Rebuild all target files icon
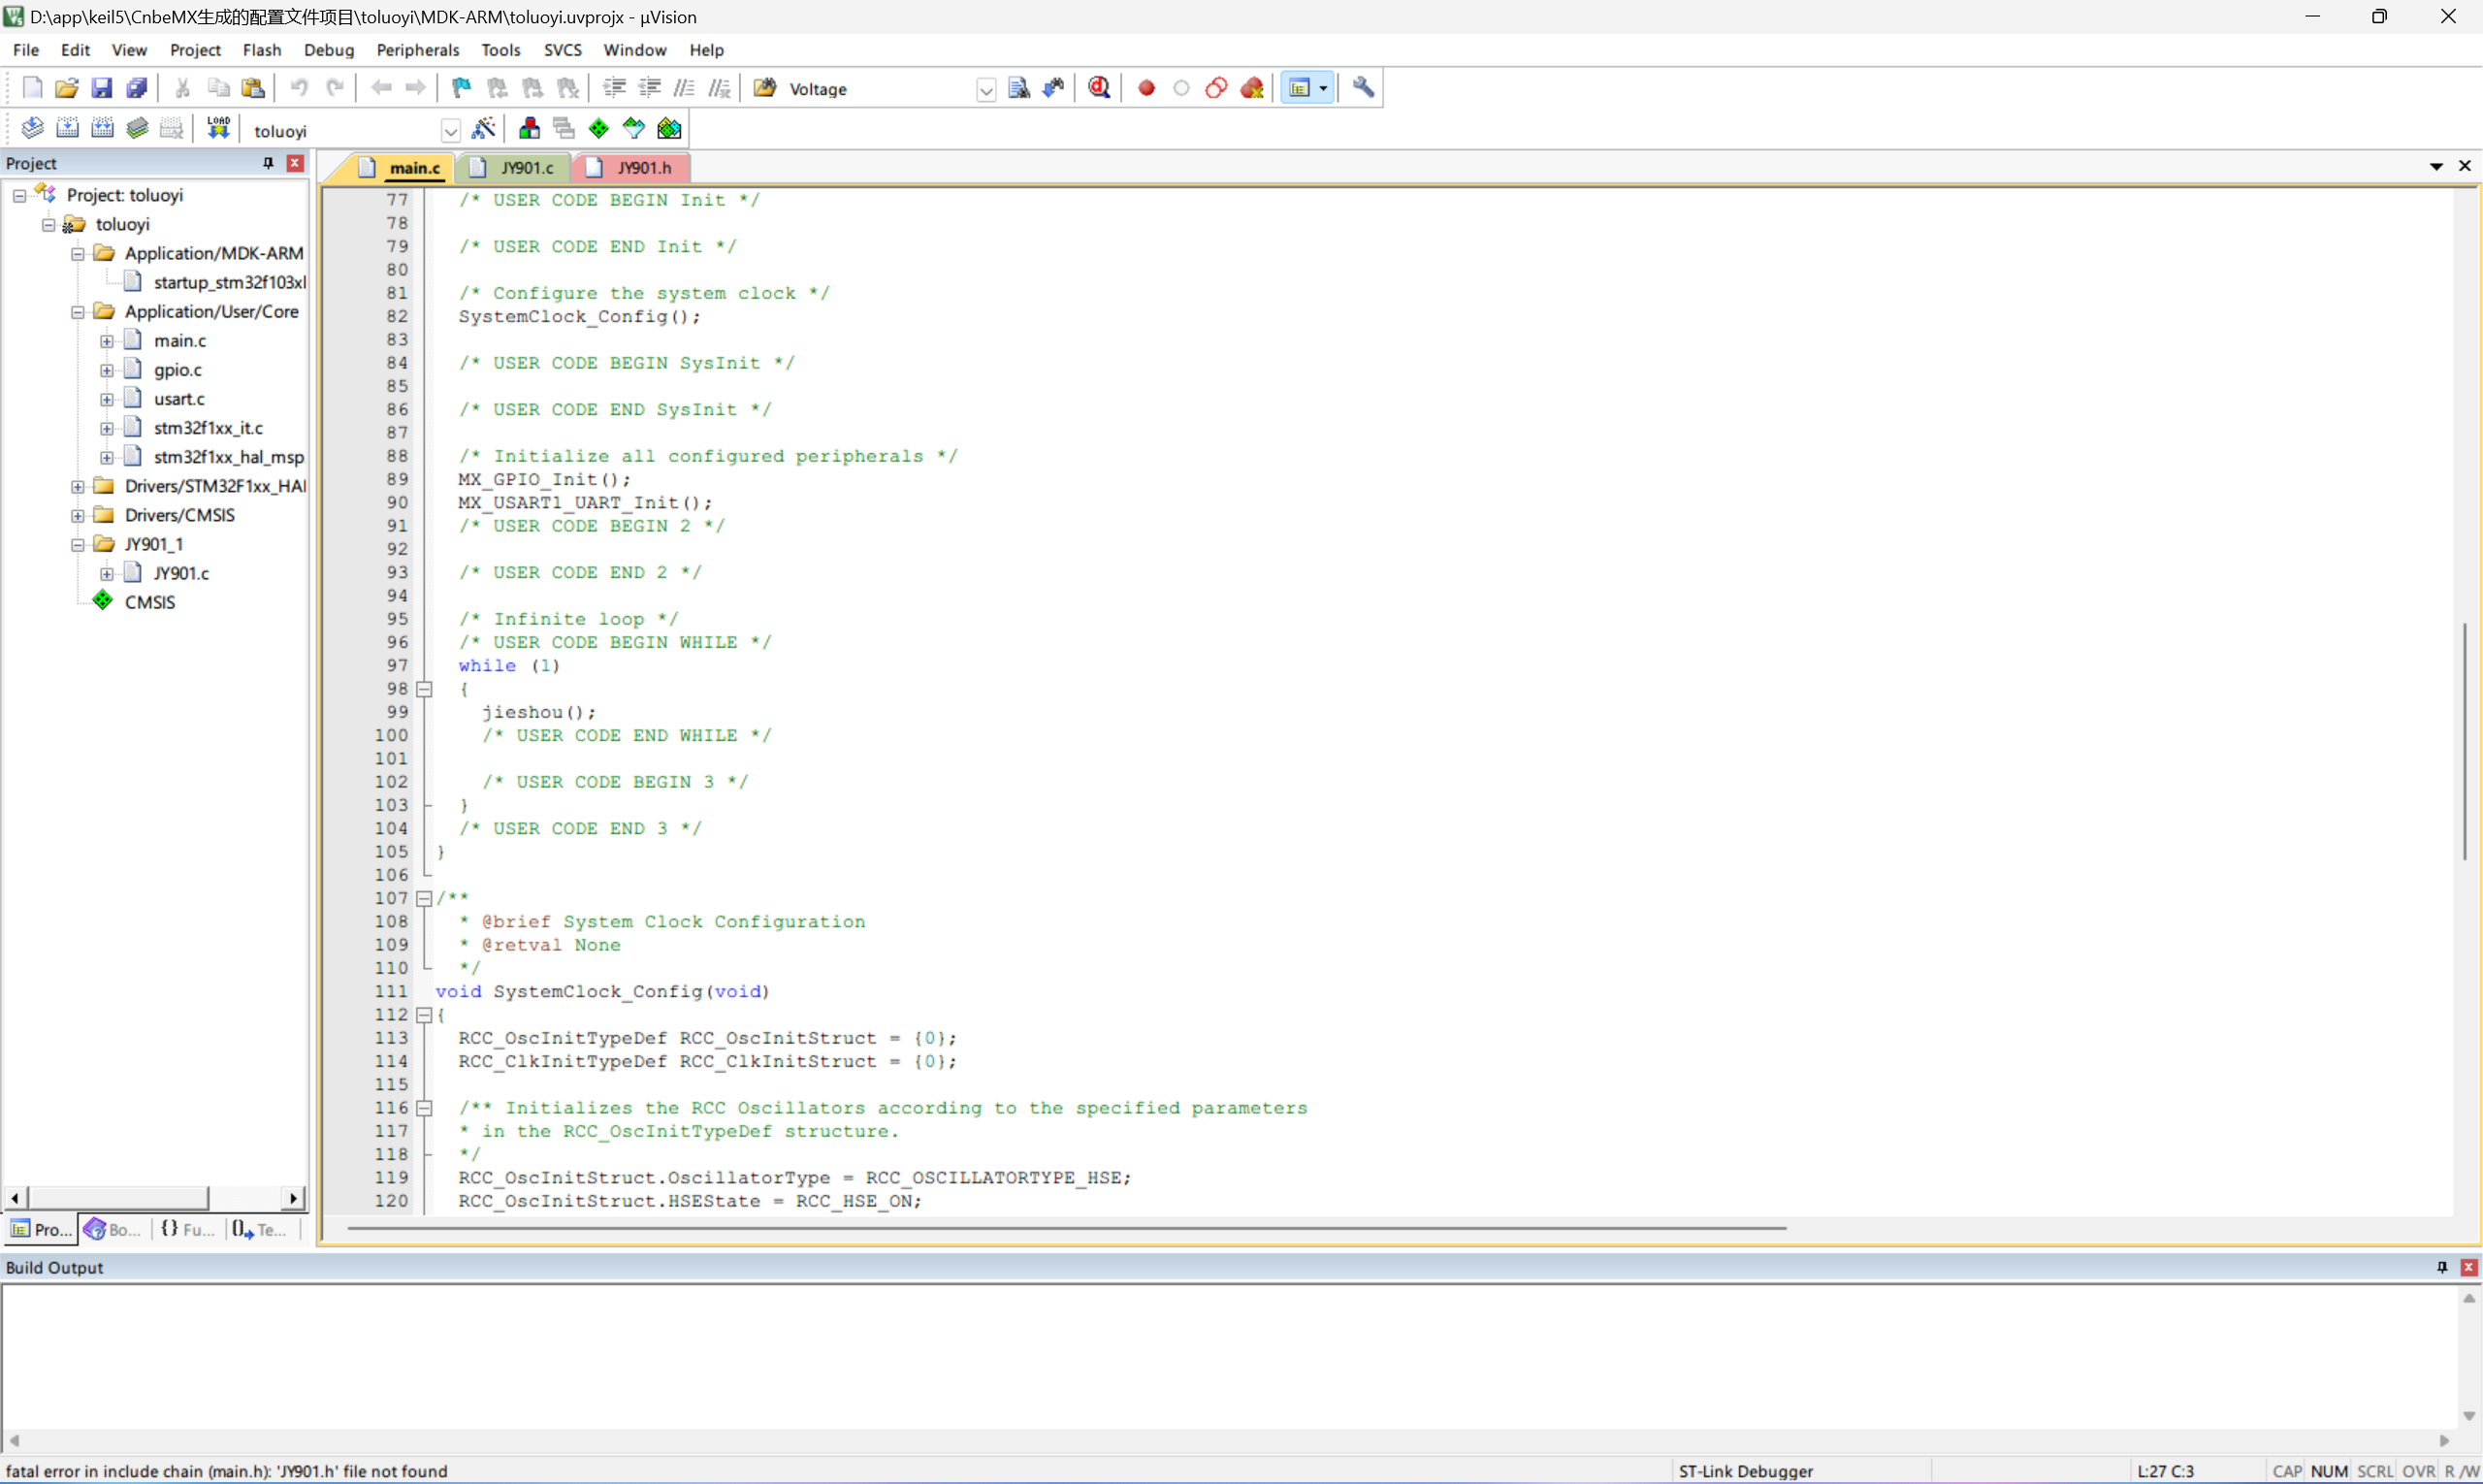 [x=102, y=128]
